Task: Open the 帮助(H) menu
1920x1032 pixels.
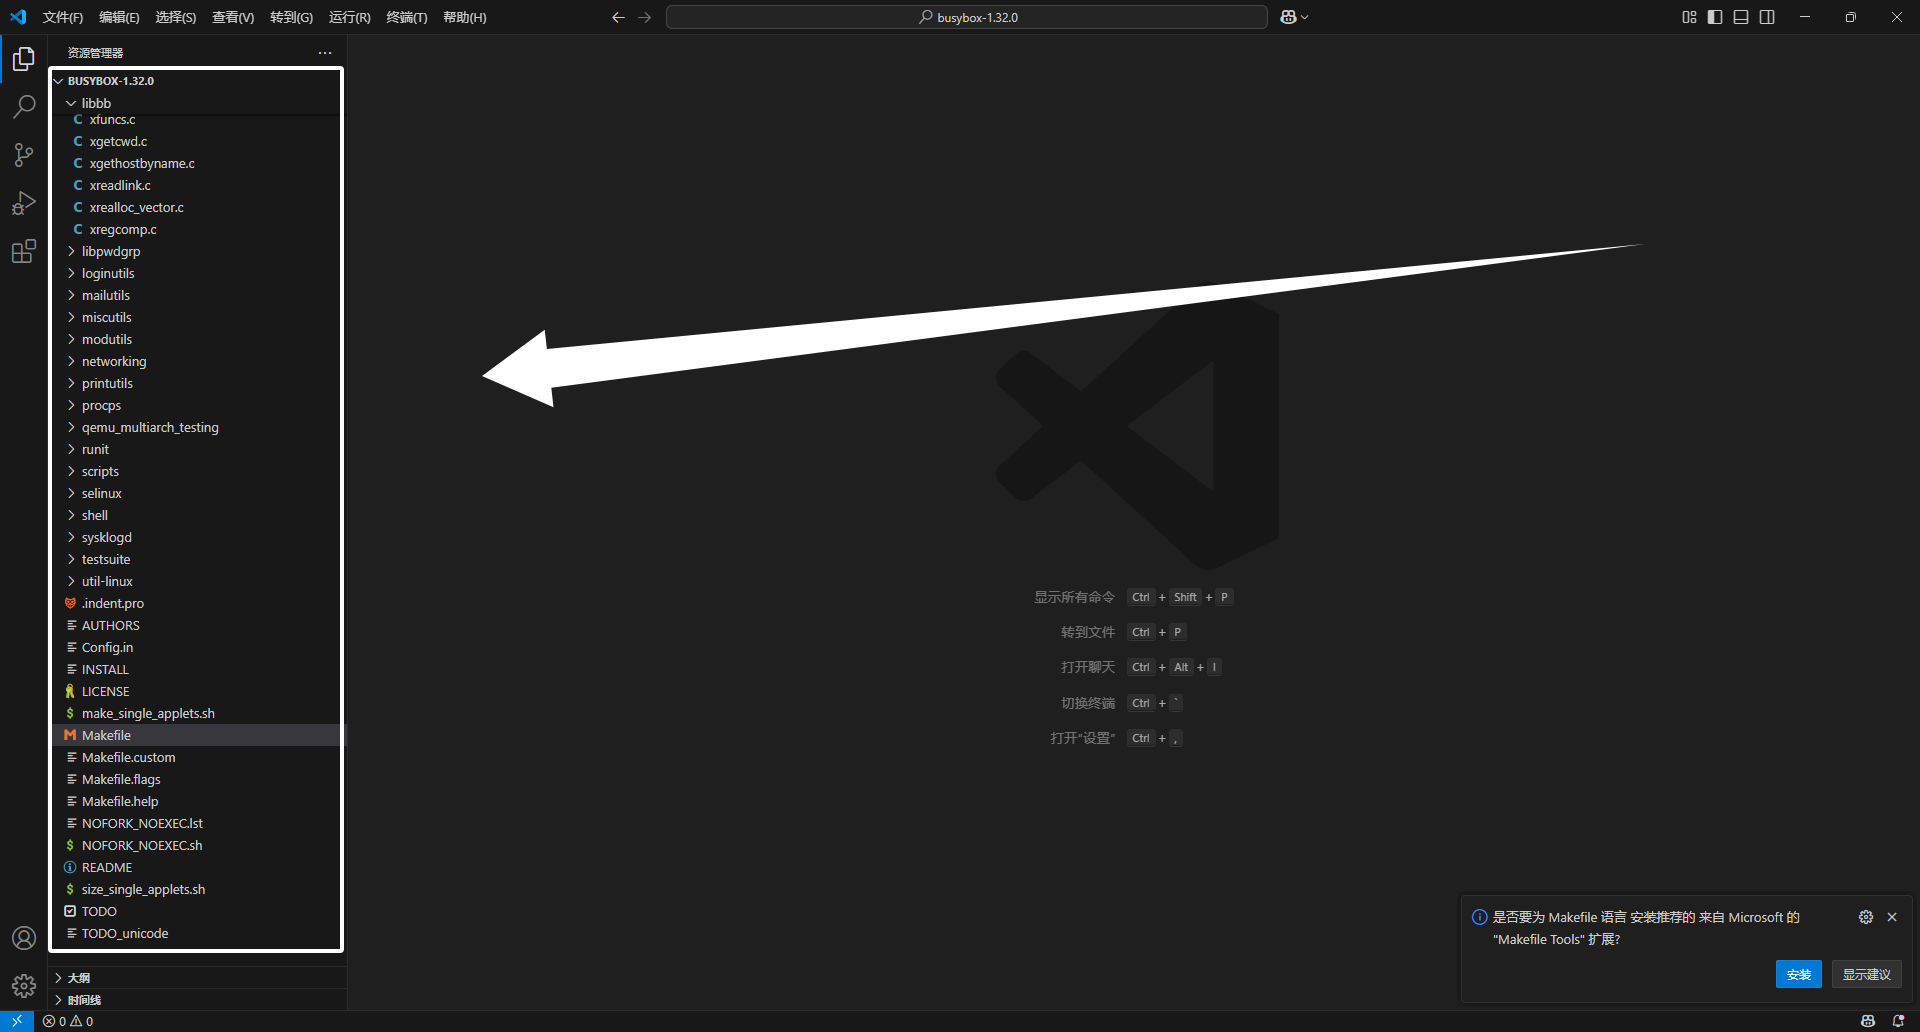Action: click(x=464, y=17)
